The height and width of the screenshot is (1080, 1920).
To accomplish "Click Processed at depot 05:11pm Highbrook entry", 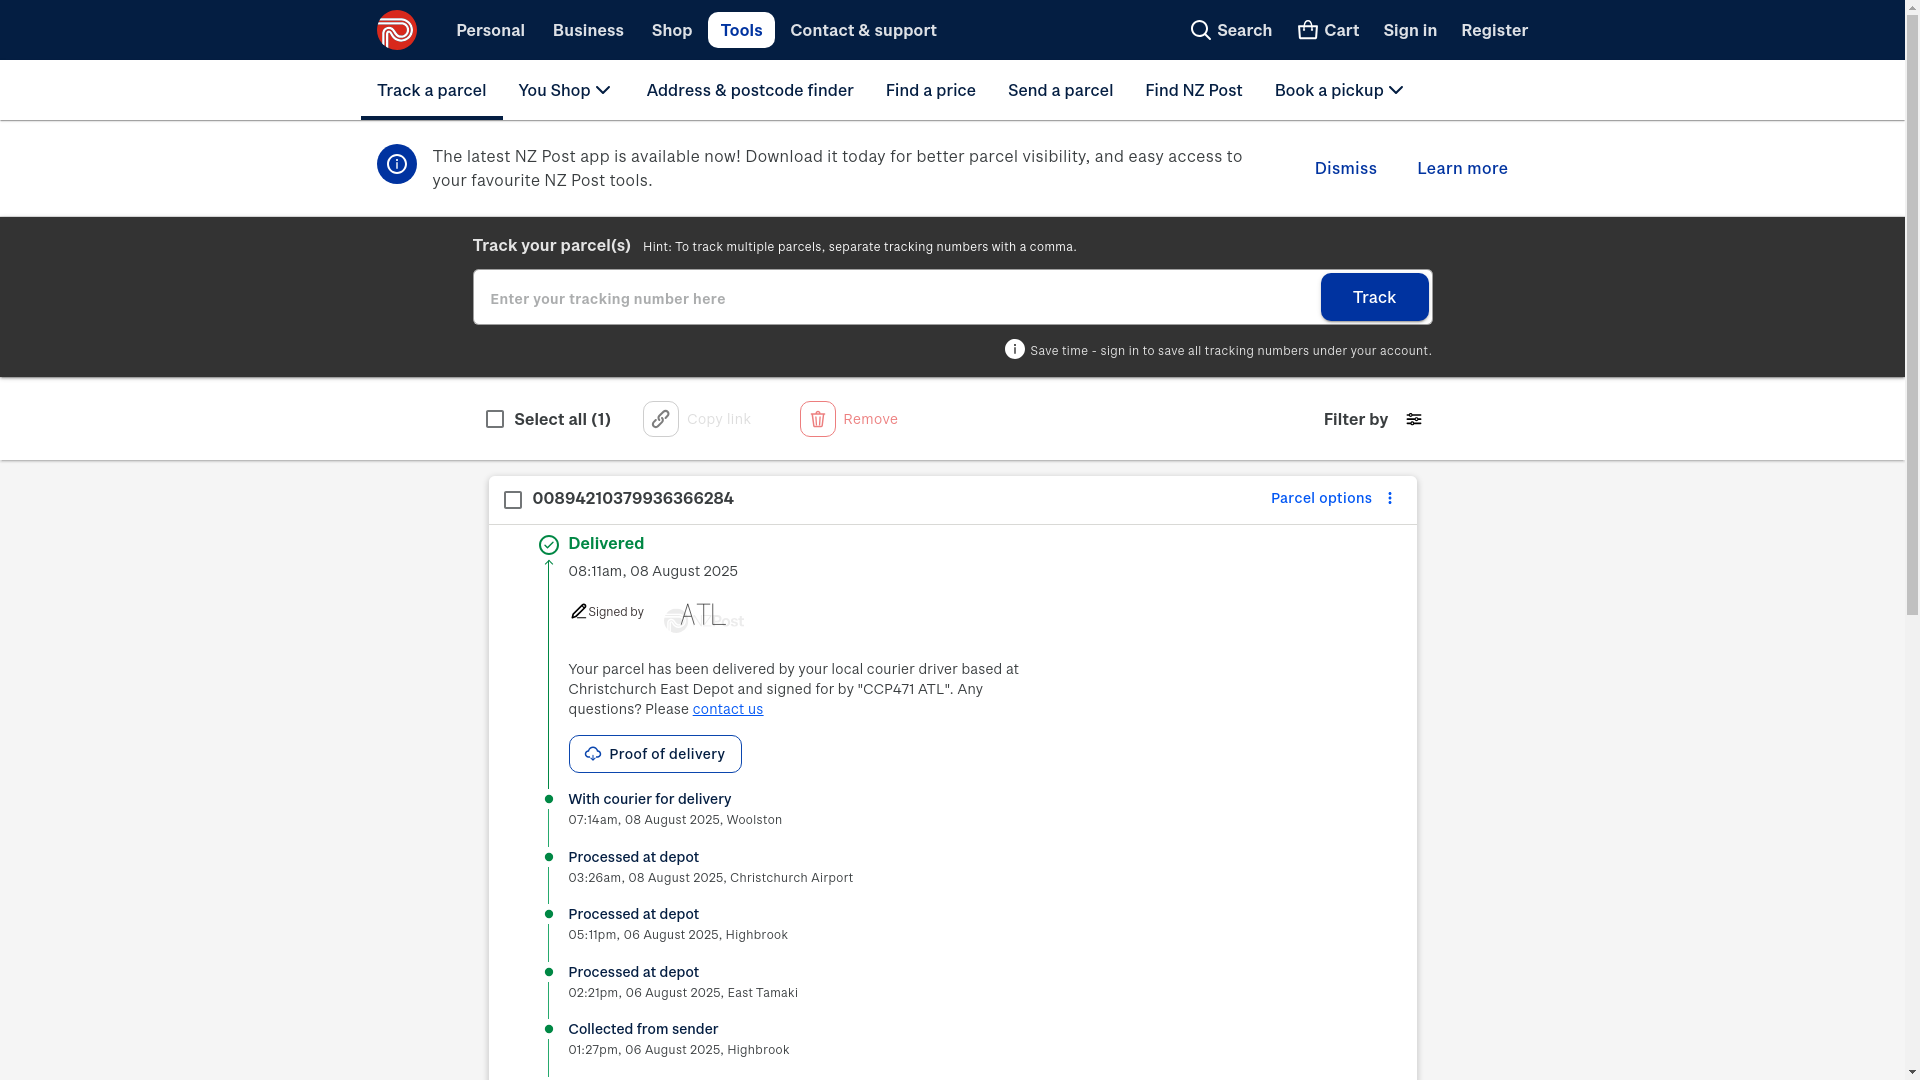I will click(677, 923).
